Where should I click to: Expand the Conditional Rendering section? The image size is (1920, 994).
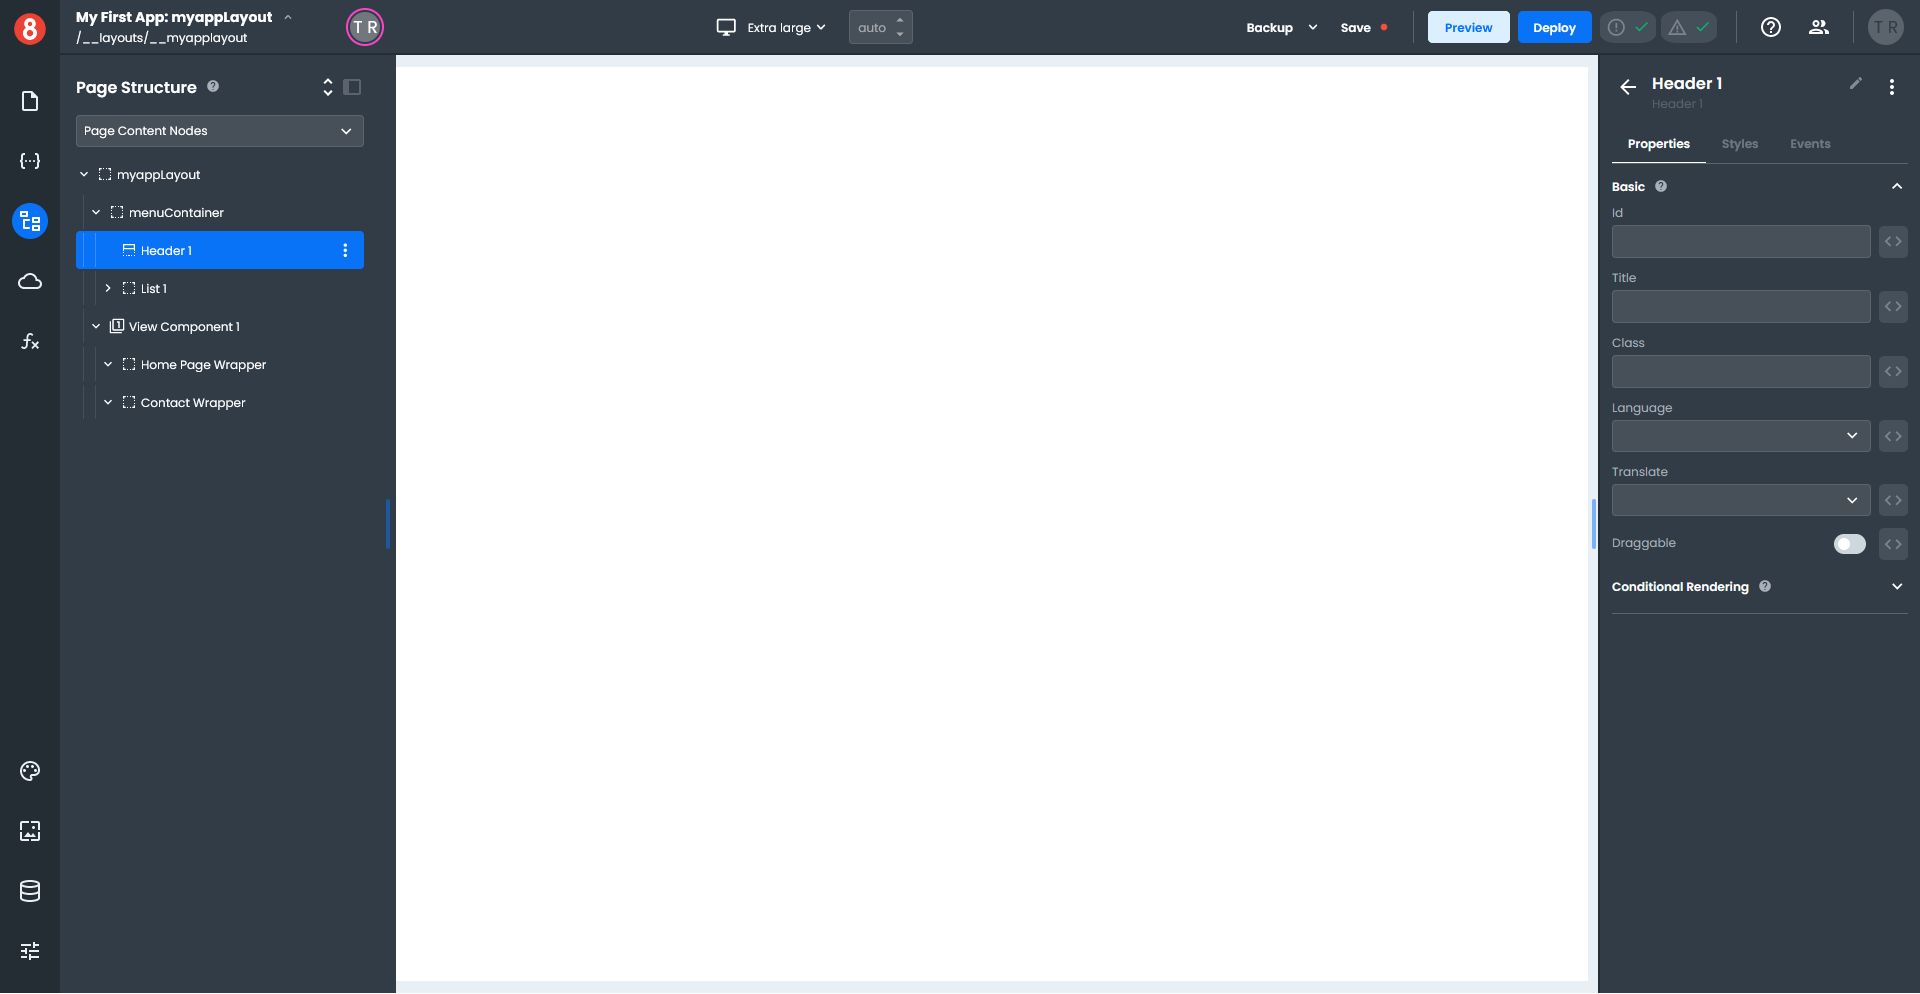click(1896, 587)
